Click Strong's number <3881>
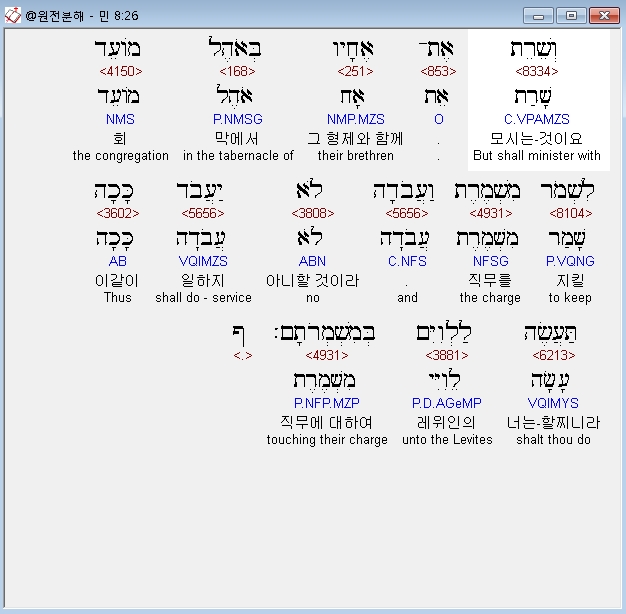 click(447, 355)
